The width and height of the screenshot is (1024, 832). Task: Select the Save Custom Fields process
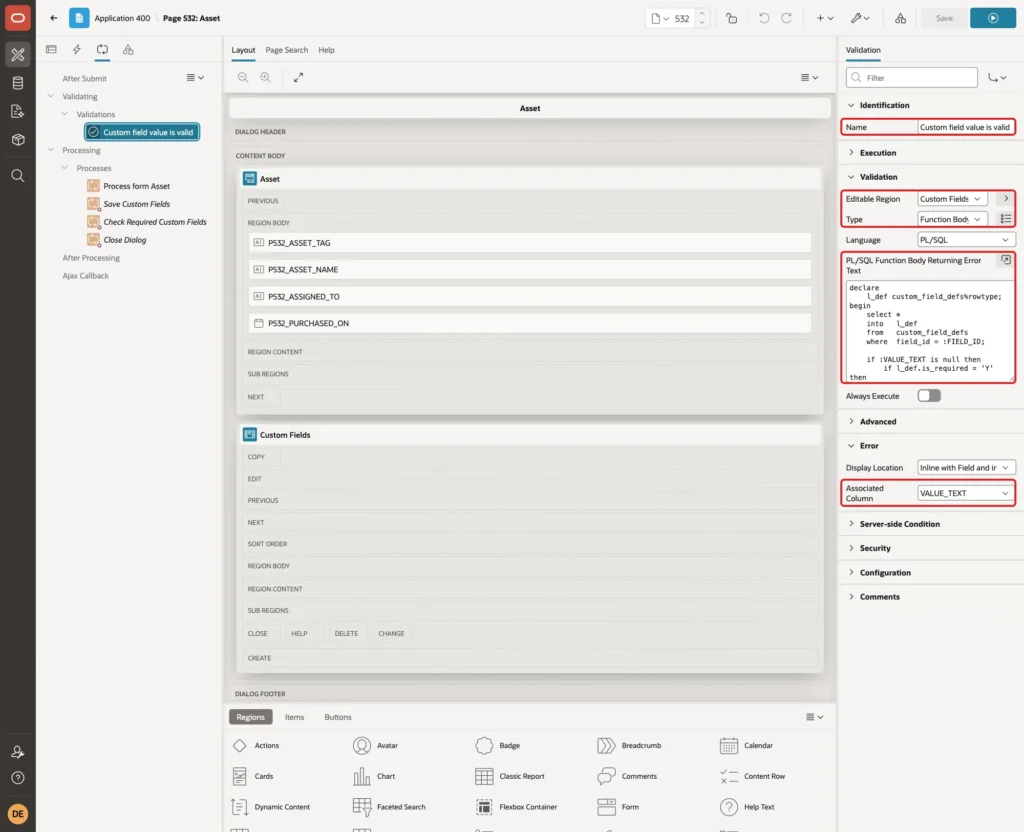coord(136,204)
